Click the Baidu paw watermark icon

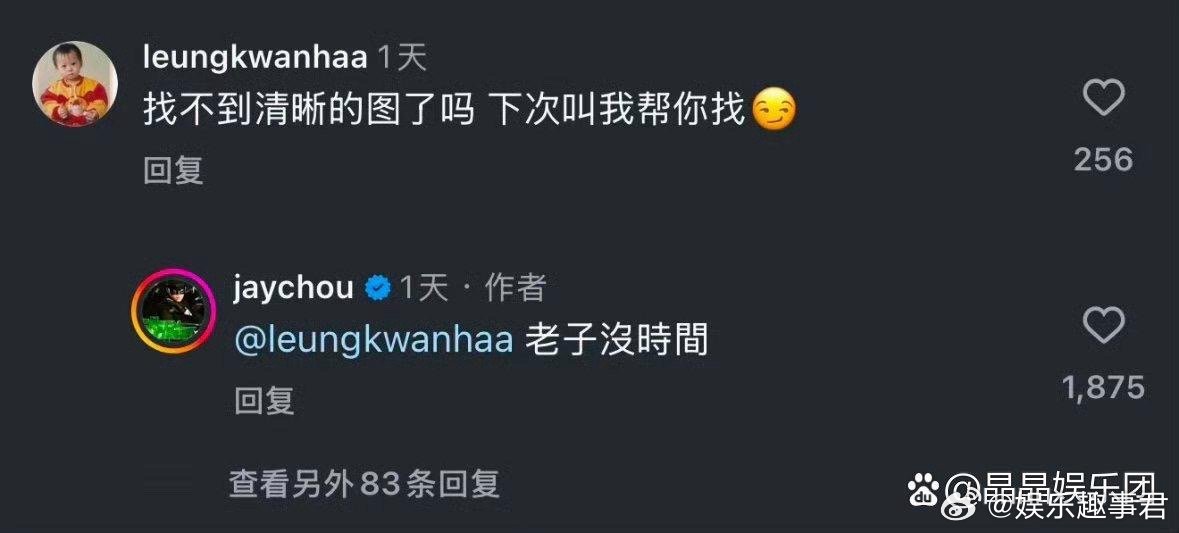pos(923,491)
